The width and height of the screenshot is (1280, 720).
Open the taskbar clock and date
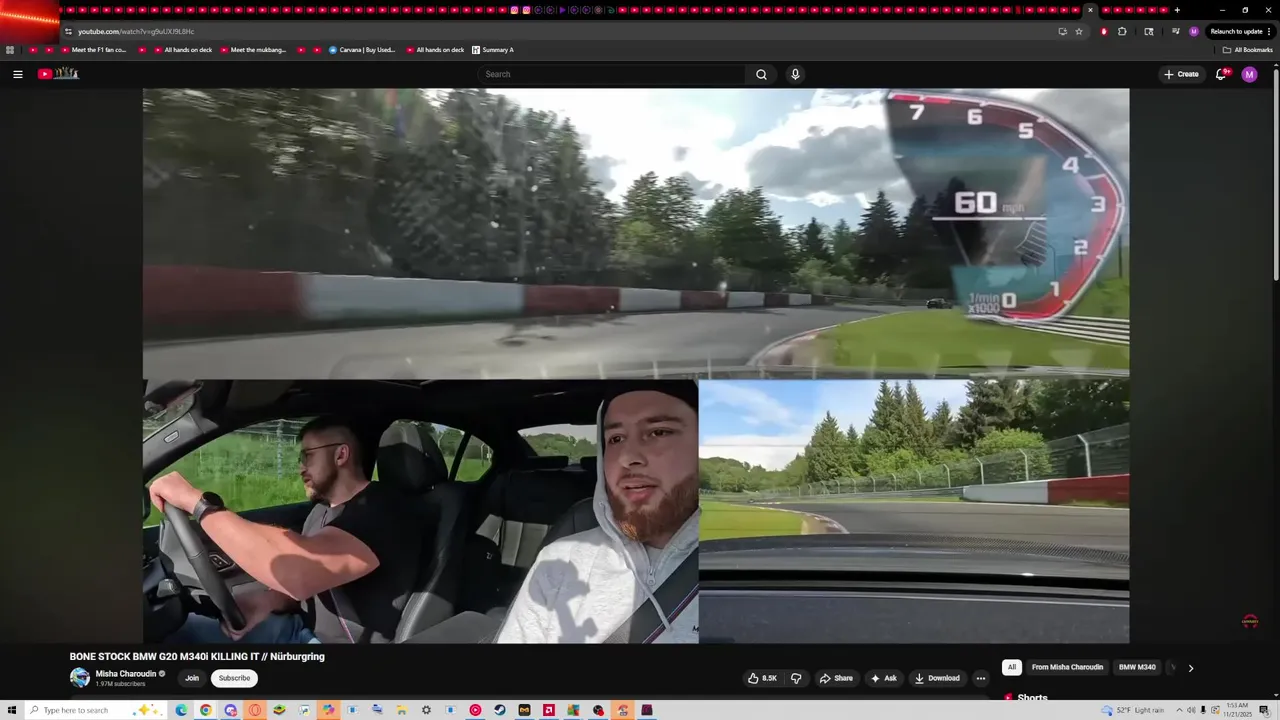pos(1237,710)
